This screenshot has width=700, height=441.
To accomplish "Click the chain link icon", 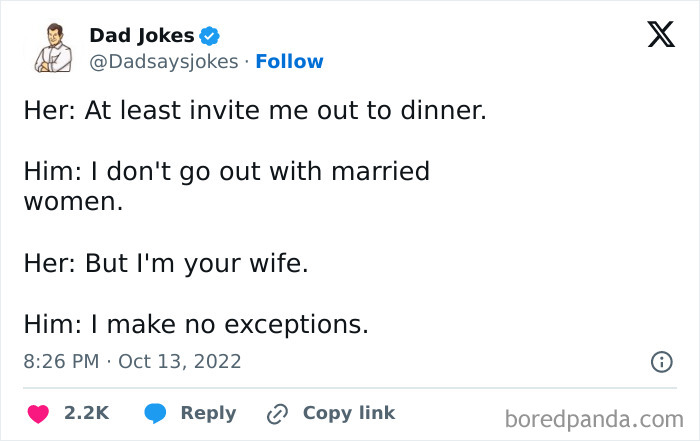I will click(277, 413).
